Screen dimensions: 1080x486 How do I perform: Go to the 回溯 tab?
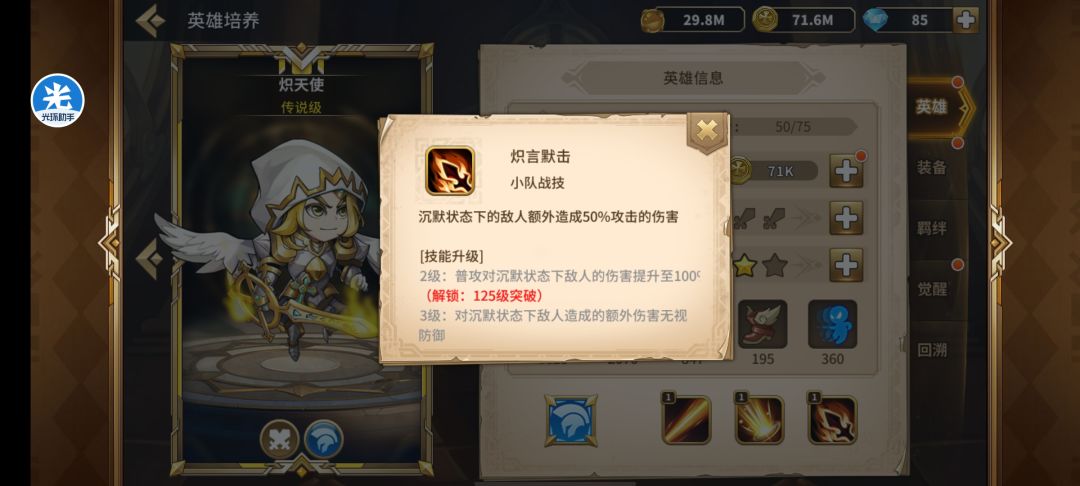[x=931, y=350]
